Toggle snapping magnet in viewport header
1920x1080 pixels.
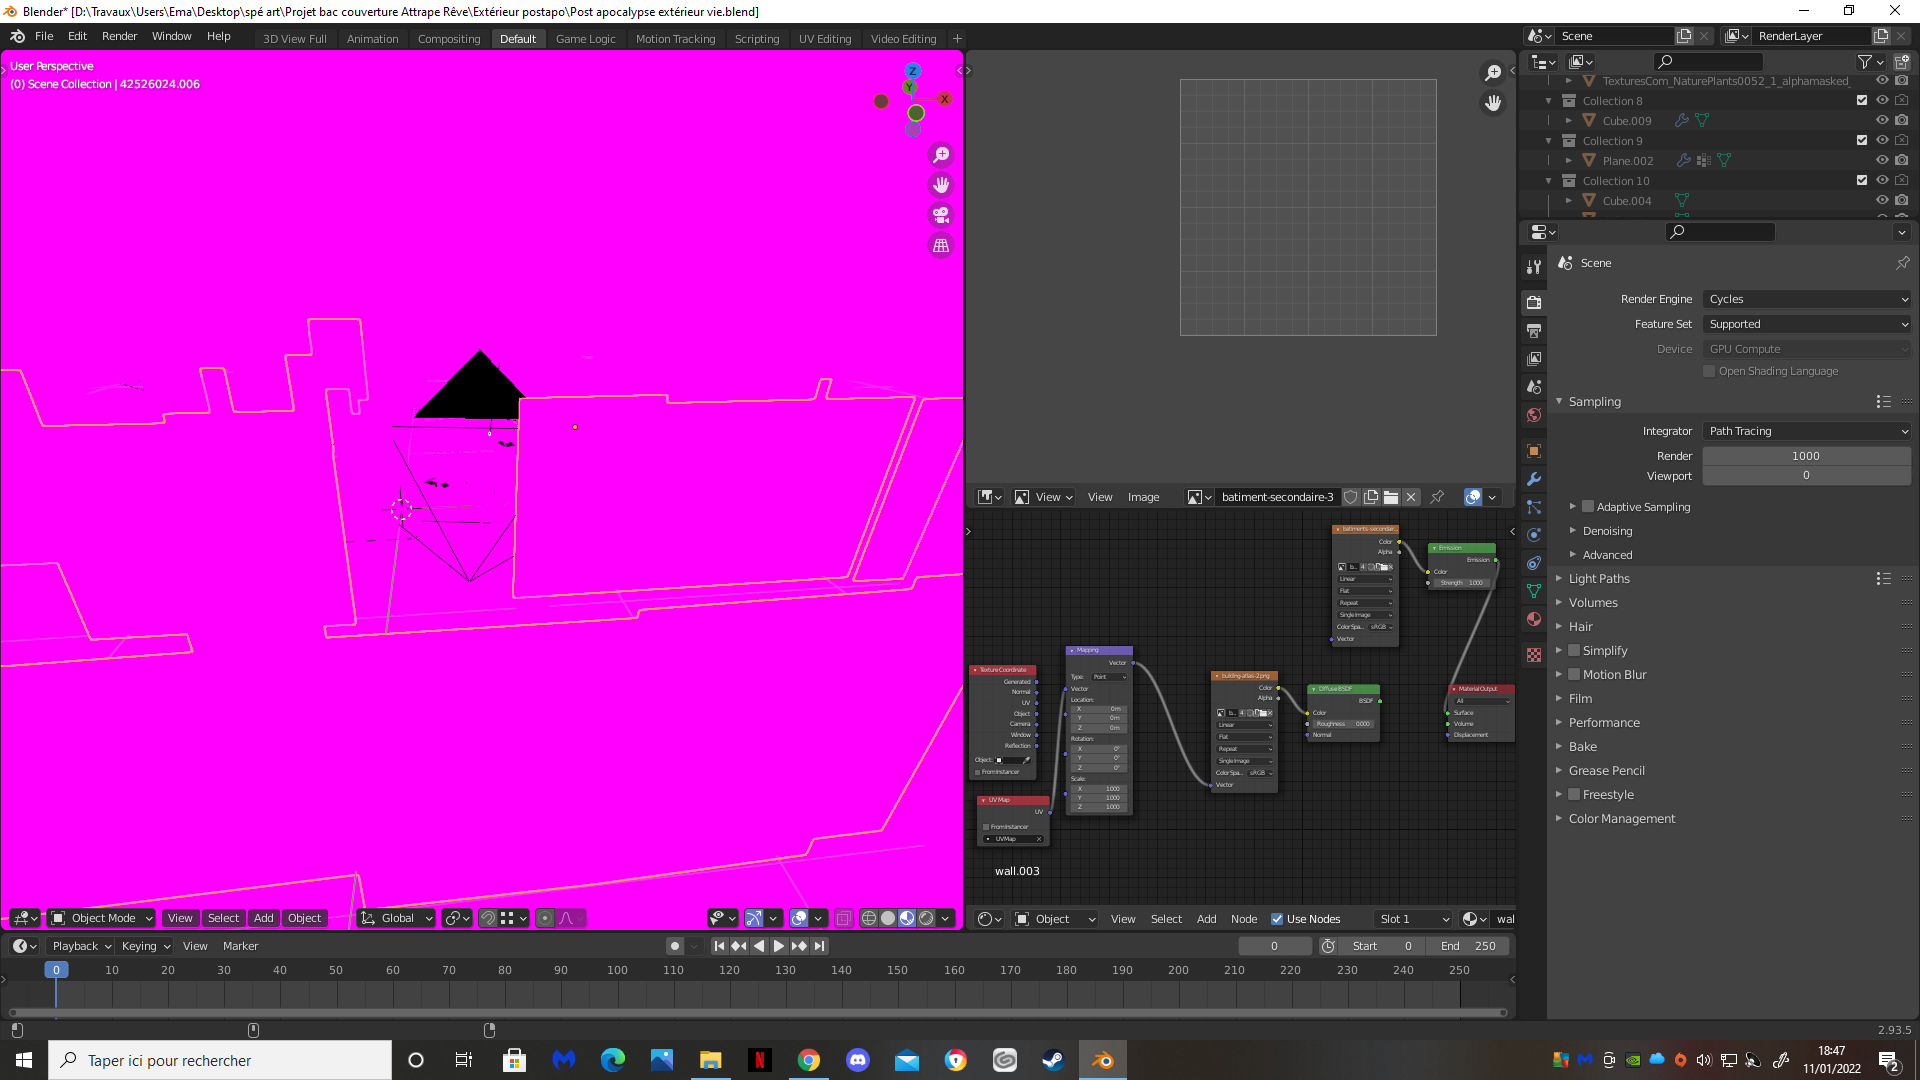pyautogui.click(x=488, y=918)
